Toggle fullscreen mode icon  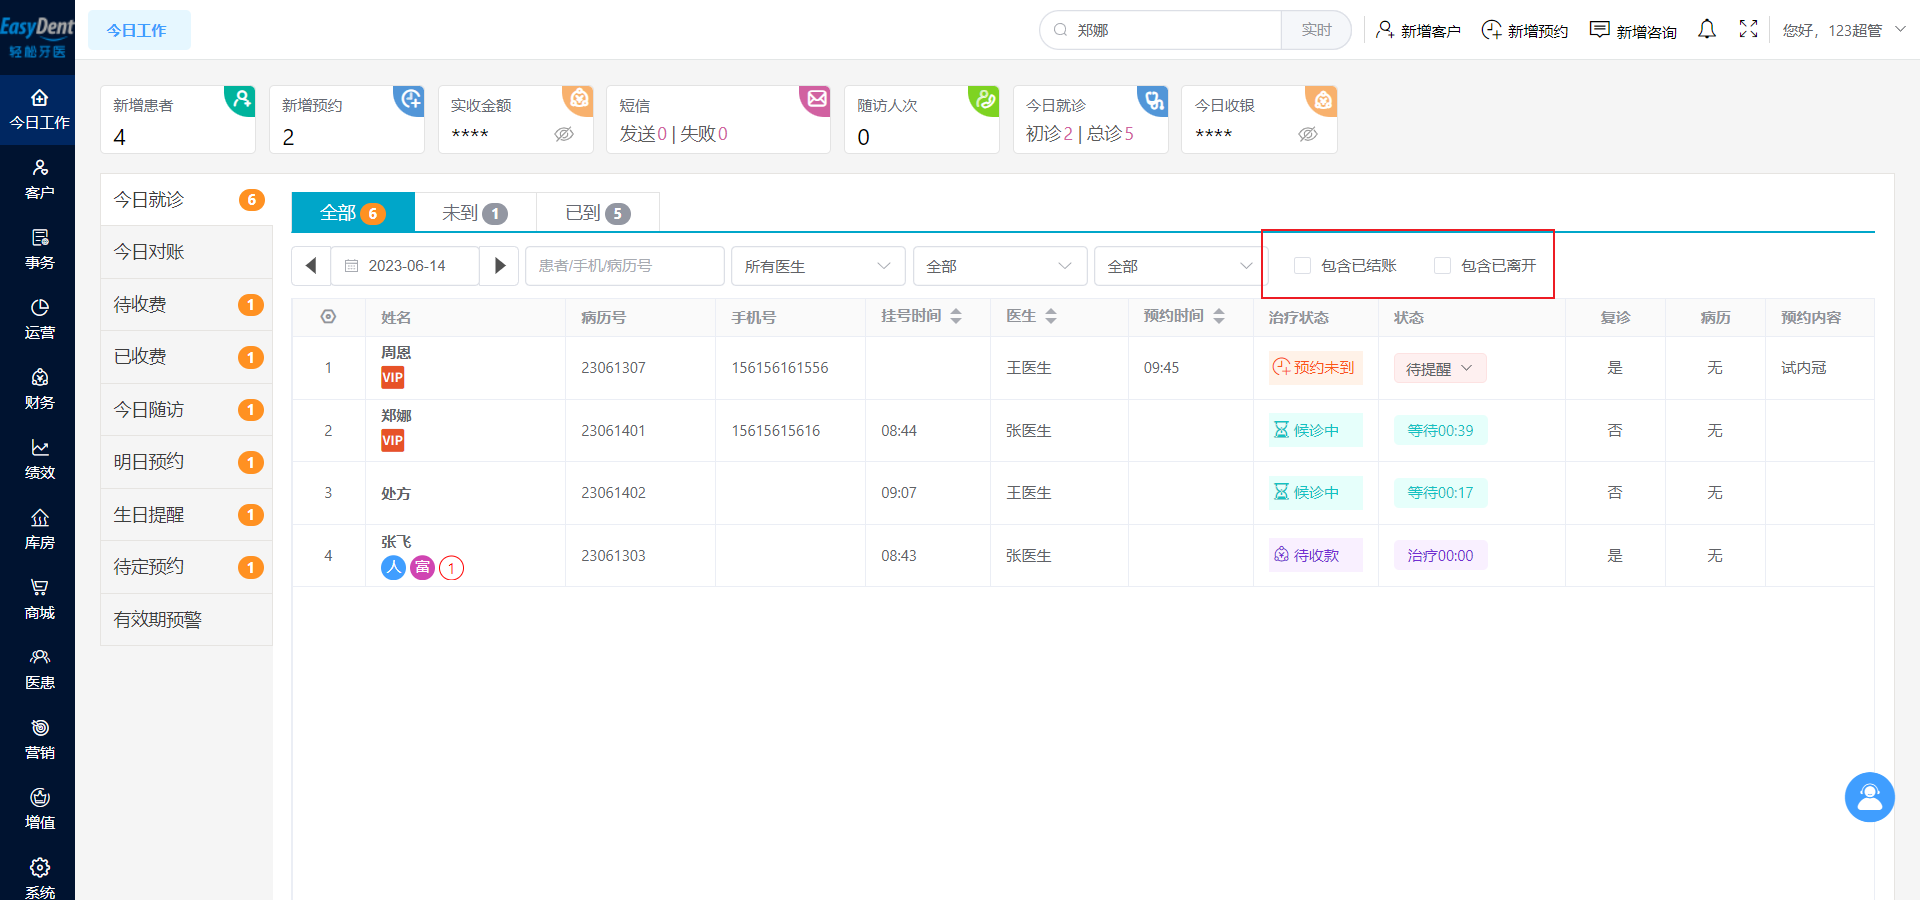1748,30
